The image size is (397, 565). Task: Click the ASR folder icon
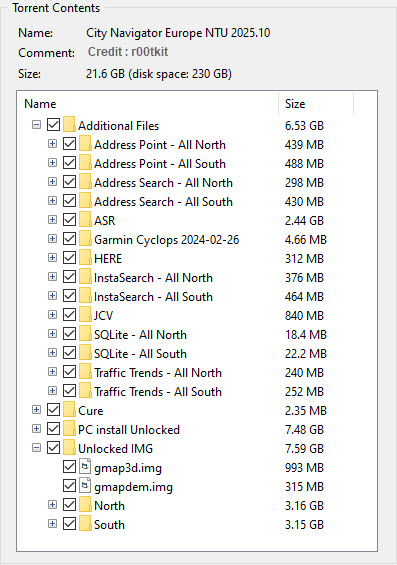tap(85, 220)
